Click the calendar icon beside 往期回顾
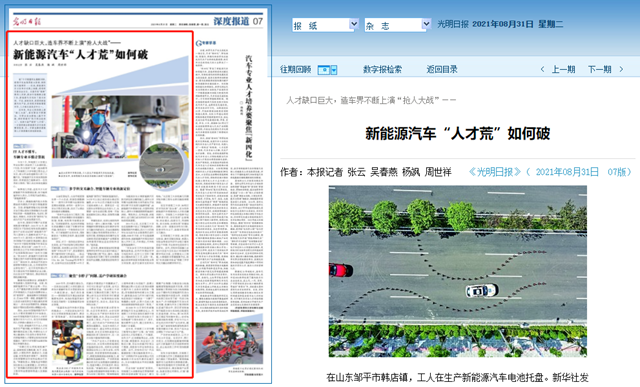 point(327,70)
